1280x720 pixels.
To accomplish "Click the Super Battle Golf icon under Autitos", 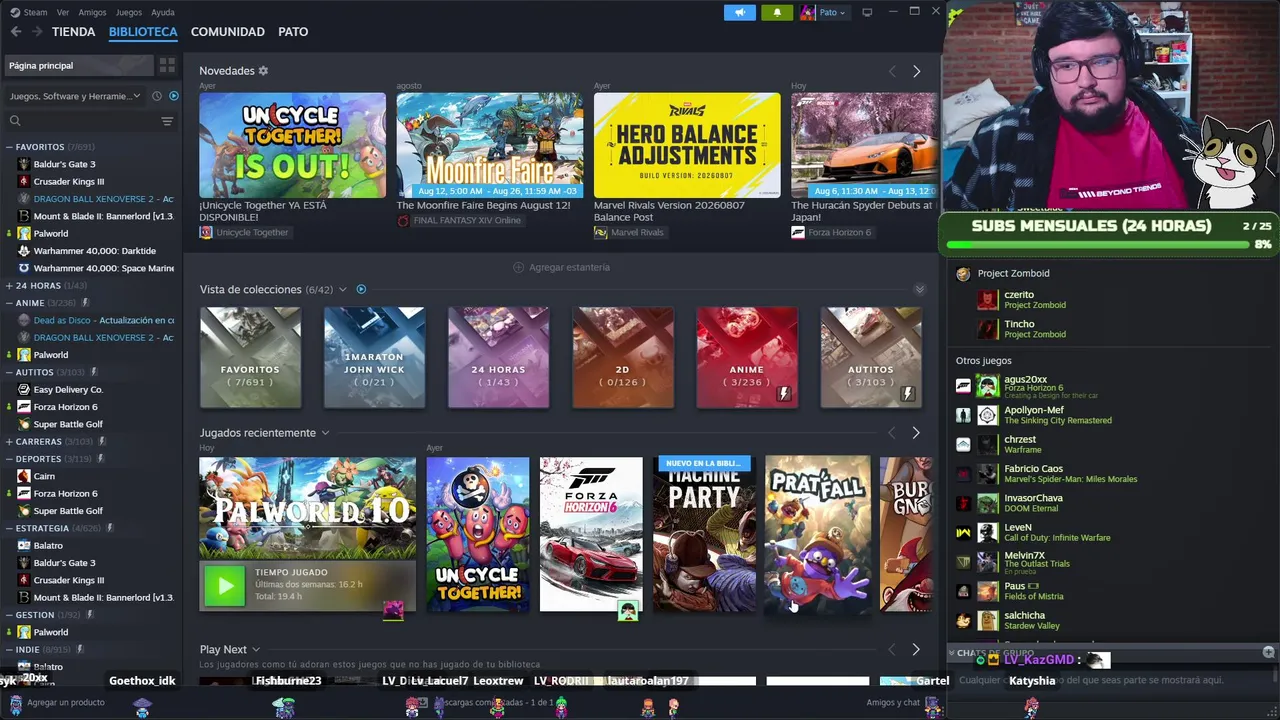I will [24, 424].
